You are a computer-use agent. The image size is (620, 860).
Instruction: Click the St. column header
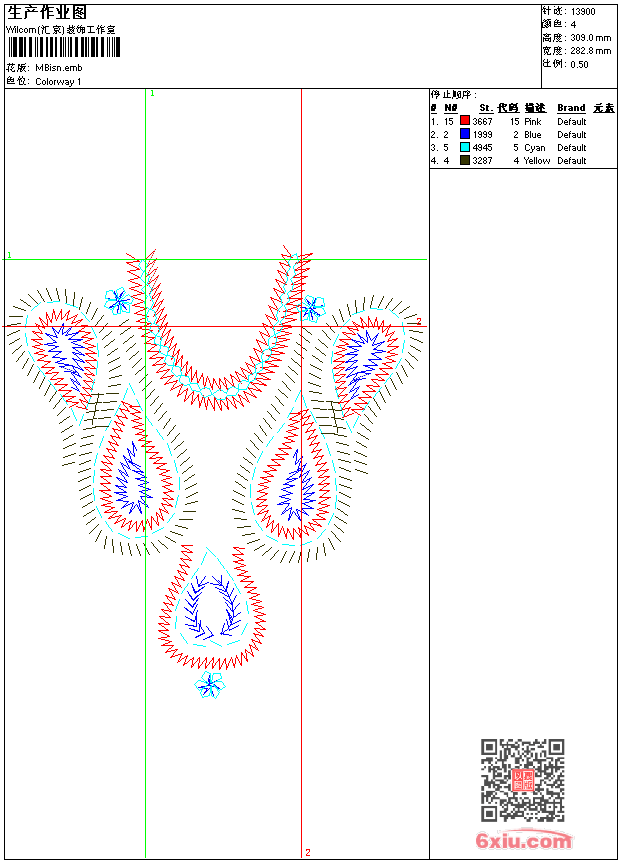coord(486,108)
